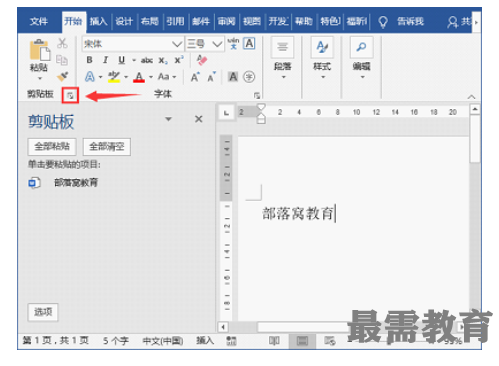Click the Tell Me lightbulb icon
This screenshot has height=366, width=499.
pos(383,22)
